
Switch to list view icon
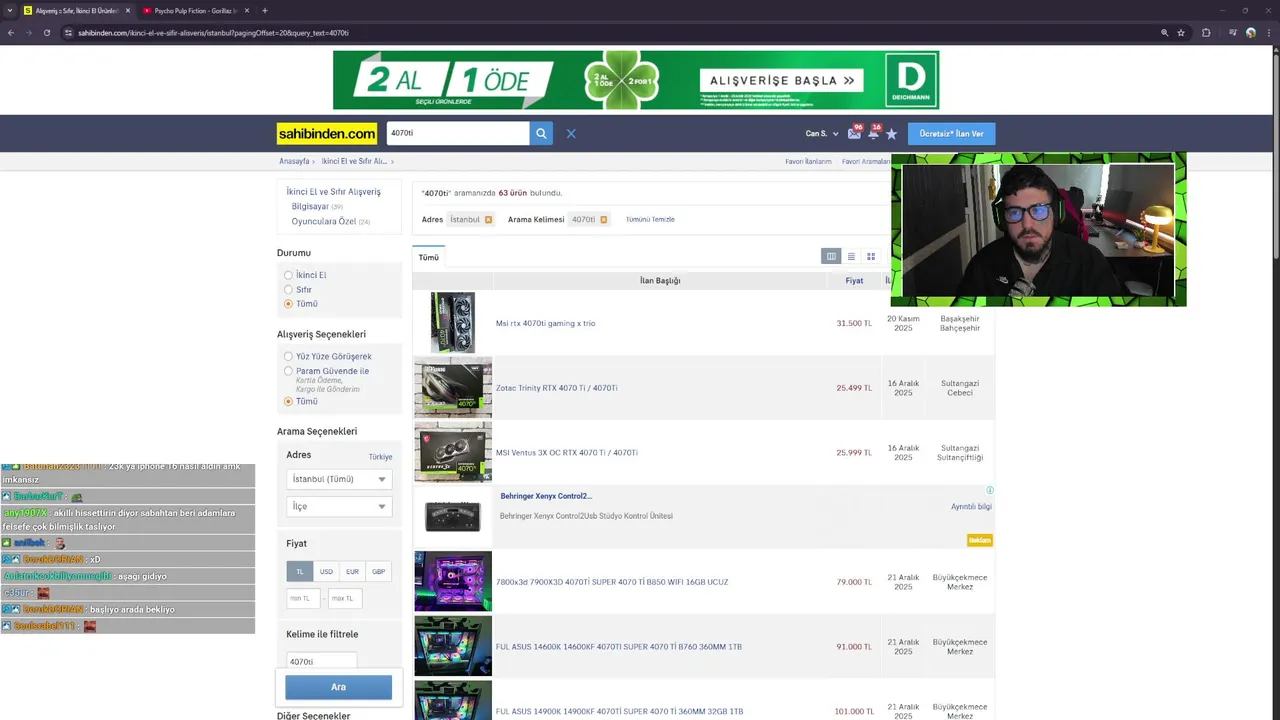851,257
